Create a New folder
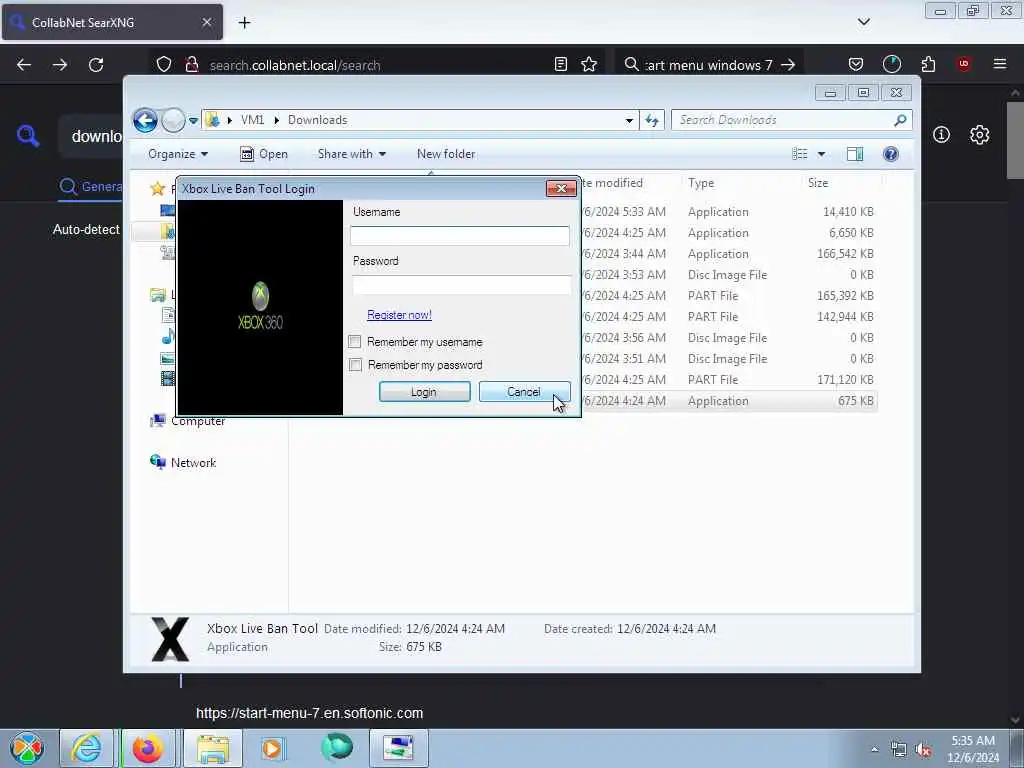1024x768 pixels. pos(446,154)
